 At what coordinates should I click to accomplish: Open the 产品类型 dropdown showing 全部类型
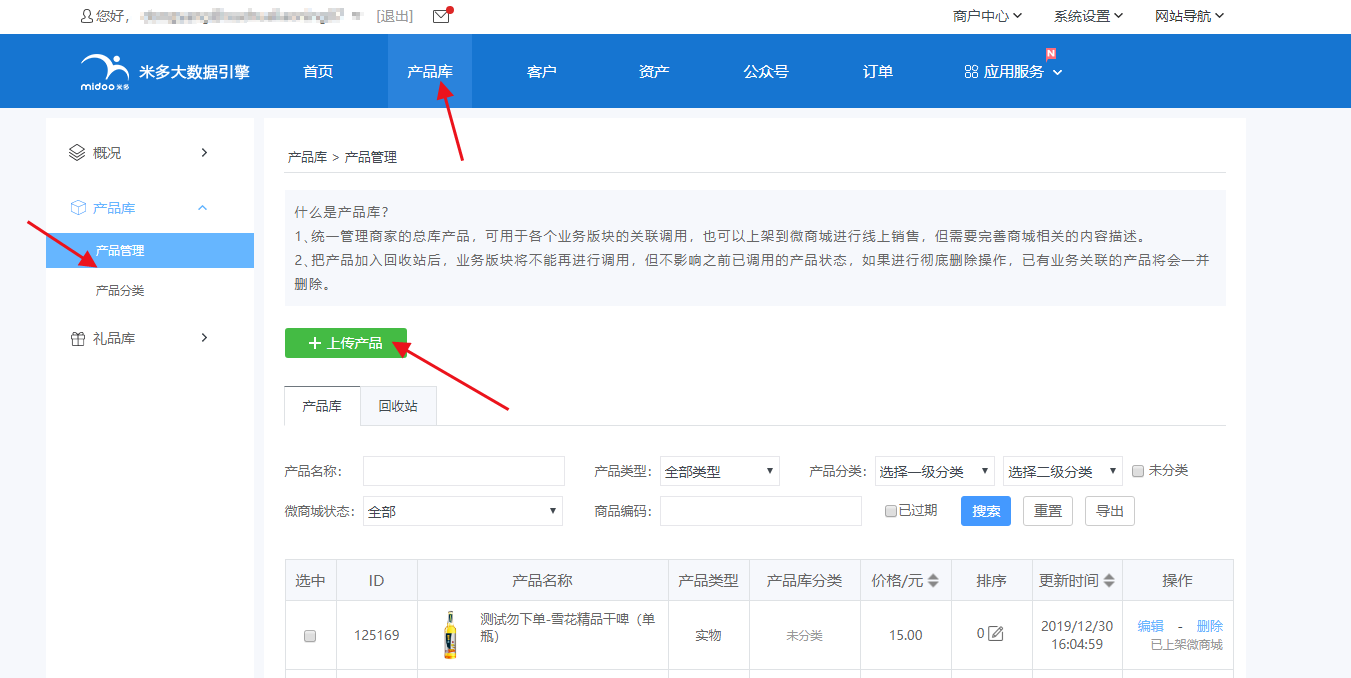click(x=720, y=471)
